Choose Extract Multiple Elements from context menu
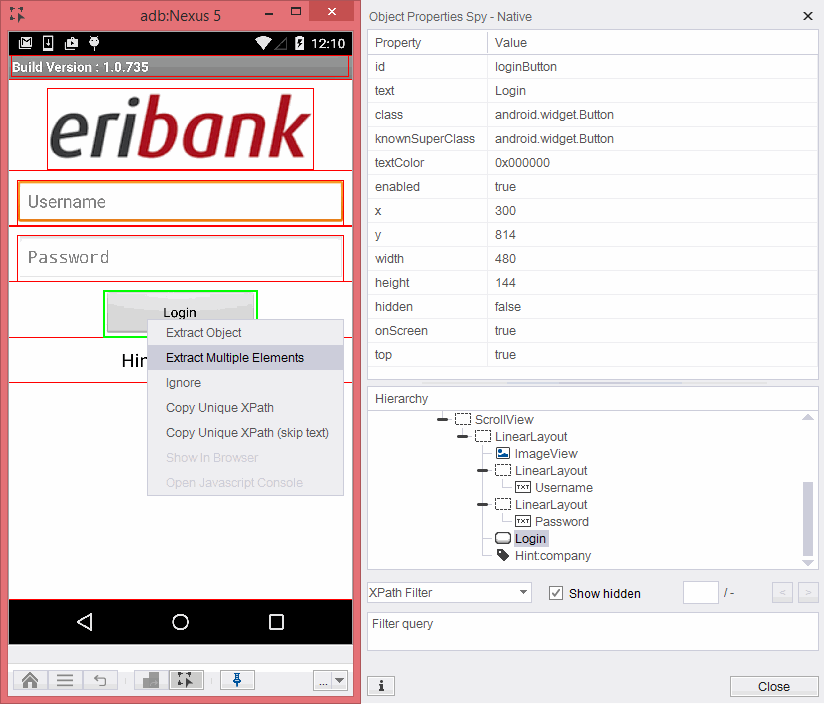The width and height of the screenshot is (824, 704). pyautogui.click(x=235, y=358)
